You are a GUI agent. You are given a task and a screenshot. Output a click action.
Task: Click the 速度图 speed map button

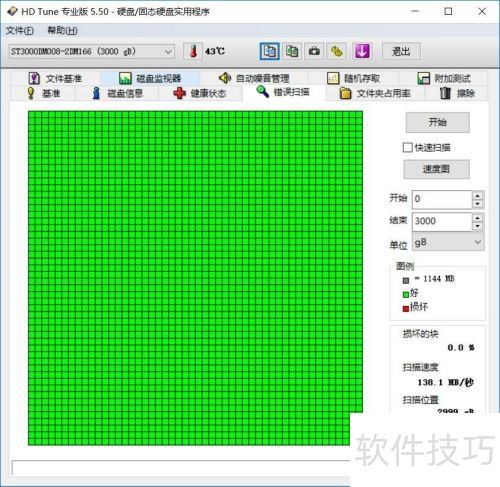coord(436,169)
